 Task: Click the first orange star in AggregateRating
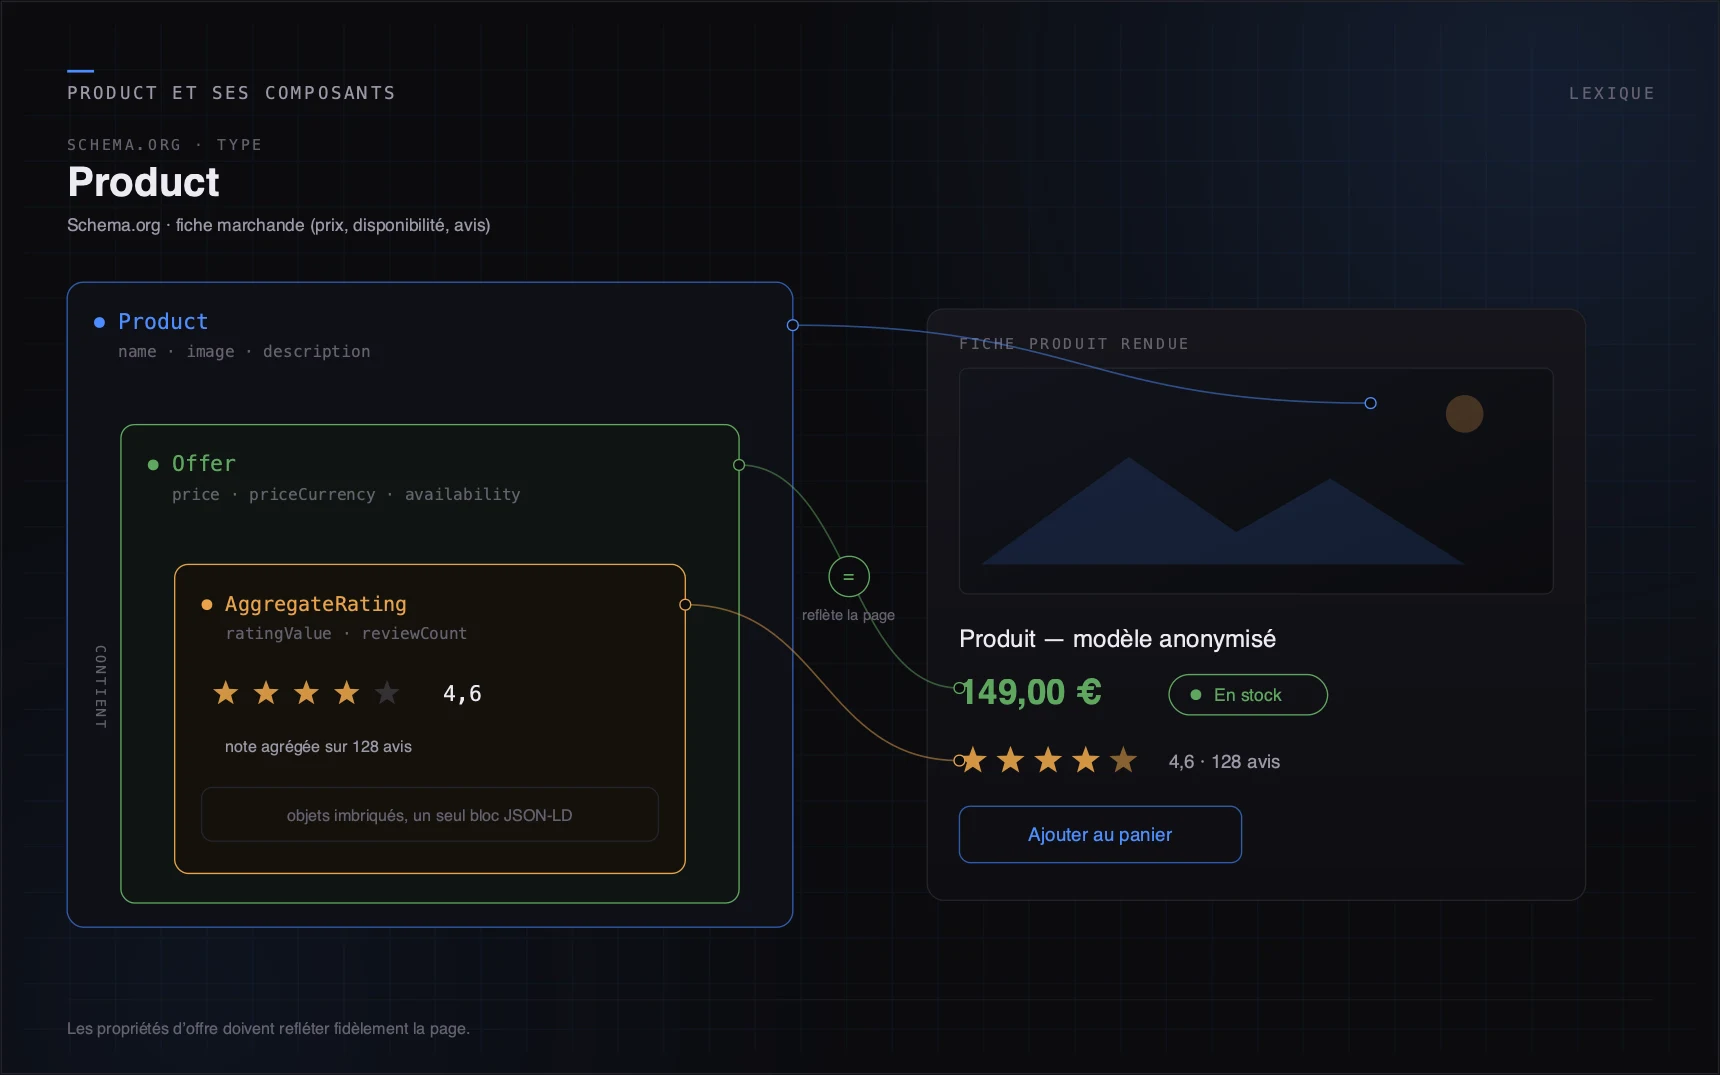(226, 692)
